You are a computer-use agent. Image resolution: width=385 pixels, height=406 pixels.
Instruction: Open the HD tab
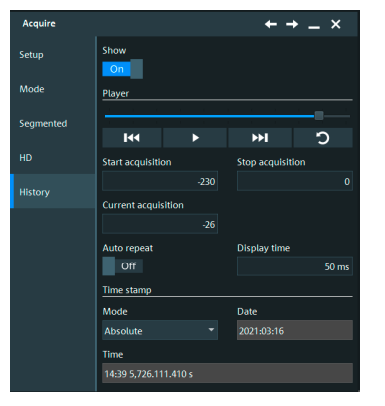coord(53,158)
